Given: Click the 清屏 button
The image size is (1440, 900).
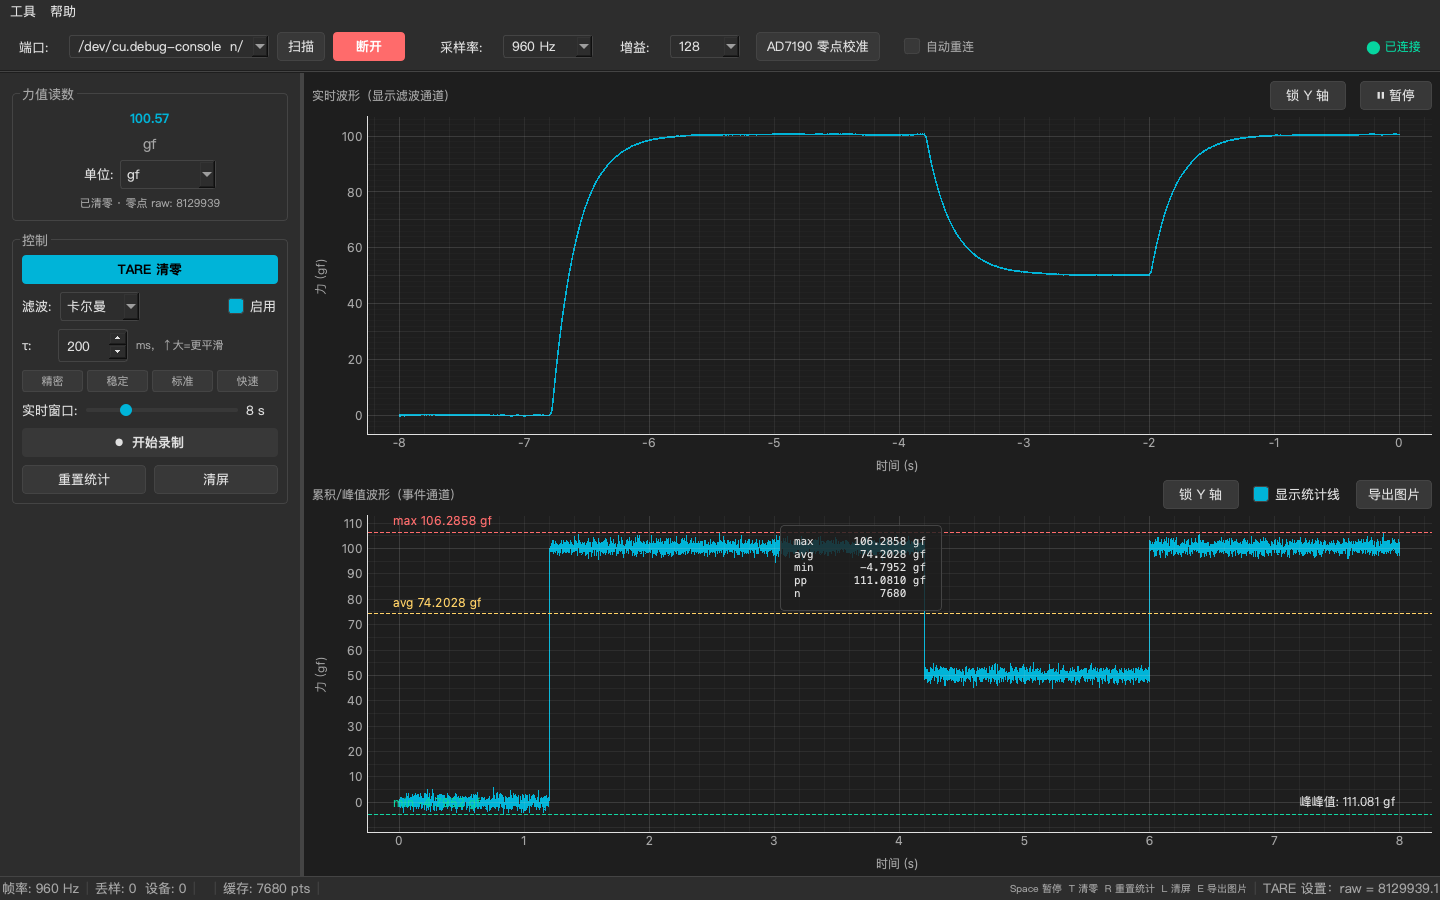Looking at the screenshot, I should point(216,479).
